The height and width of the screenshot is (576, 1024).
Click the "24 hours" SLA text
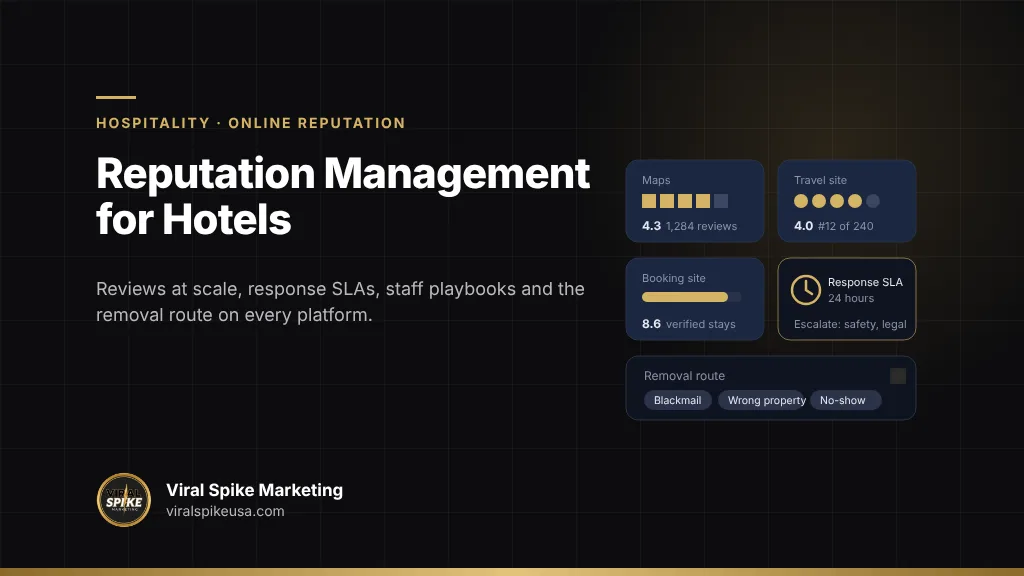click(x=851, y=298)
